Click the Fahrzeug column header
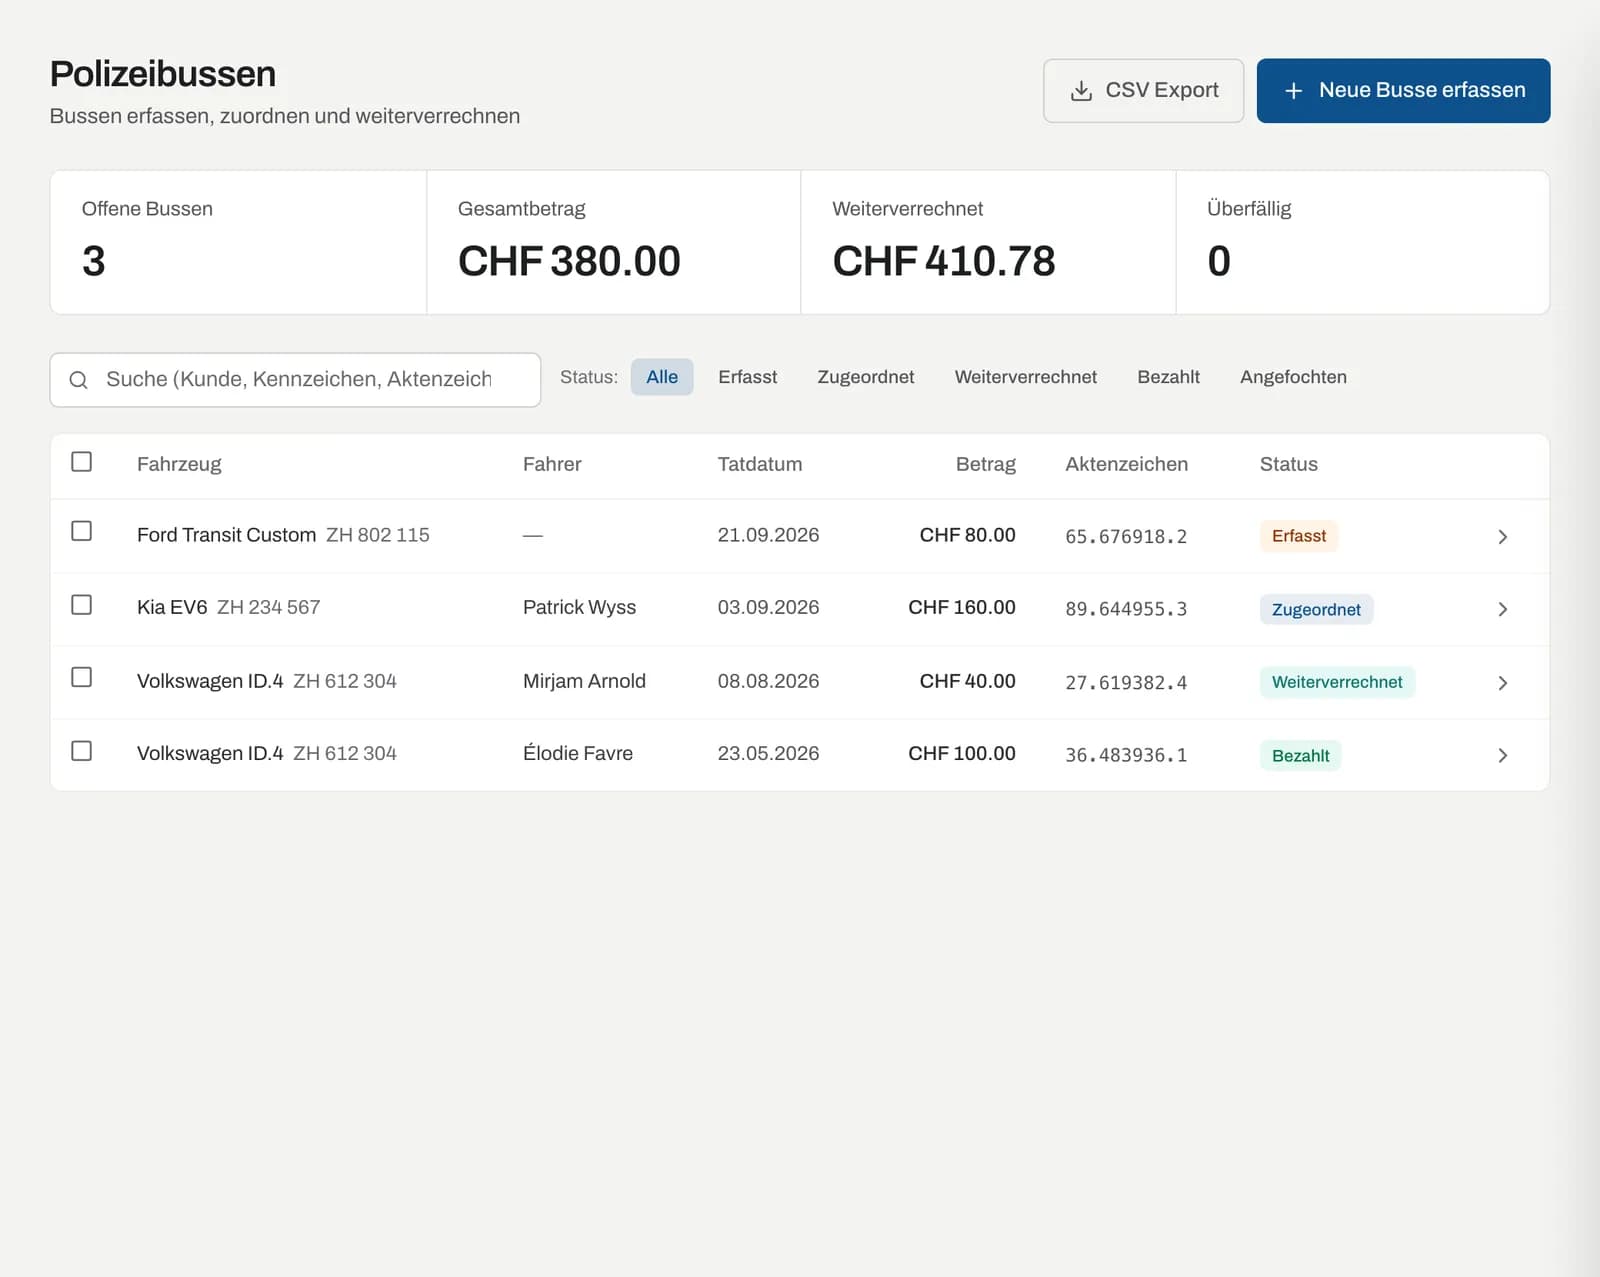The height and width of the screenshot is (1277, 1600). click(179, 464)
